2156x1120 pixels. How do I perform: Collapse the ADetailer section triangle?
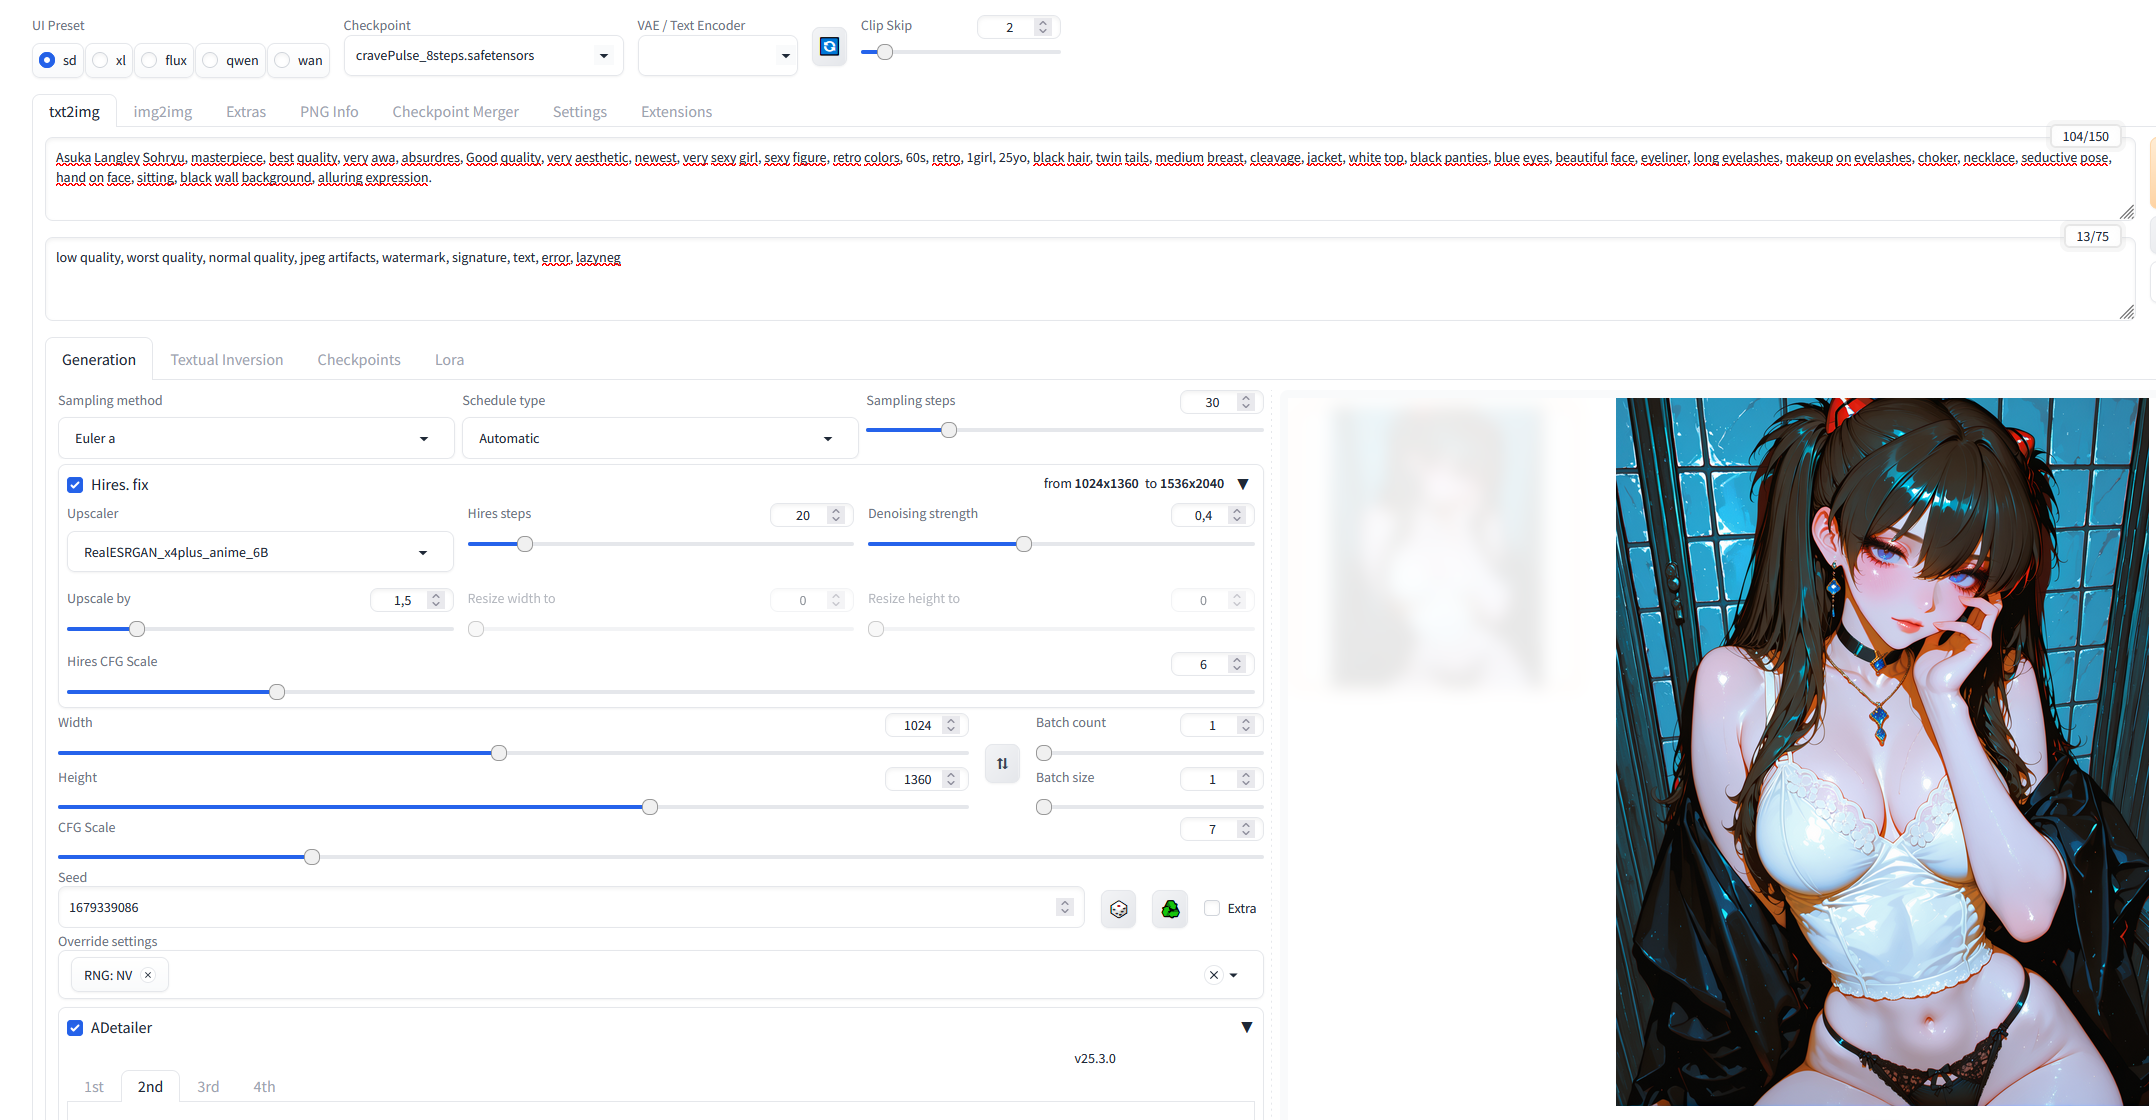(1246, 1028)
